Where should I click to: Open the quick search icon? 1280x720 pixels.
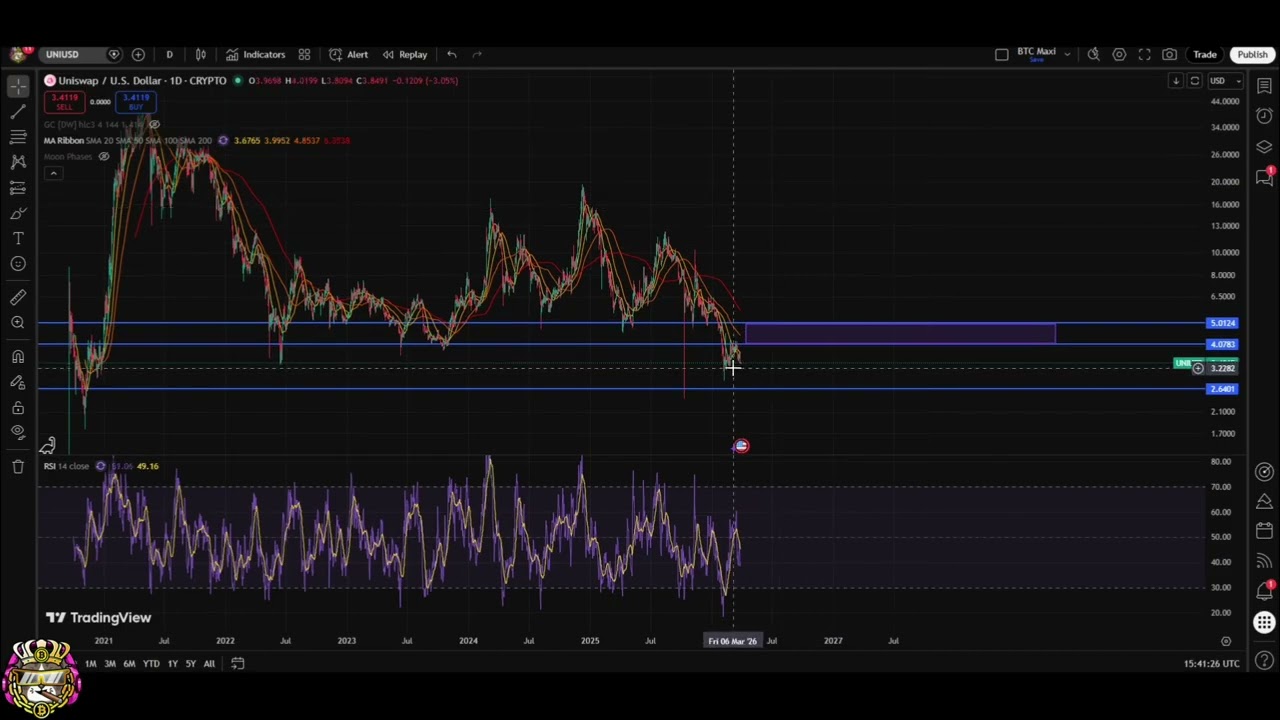[x=1094, y=54]
